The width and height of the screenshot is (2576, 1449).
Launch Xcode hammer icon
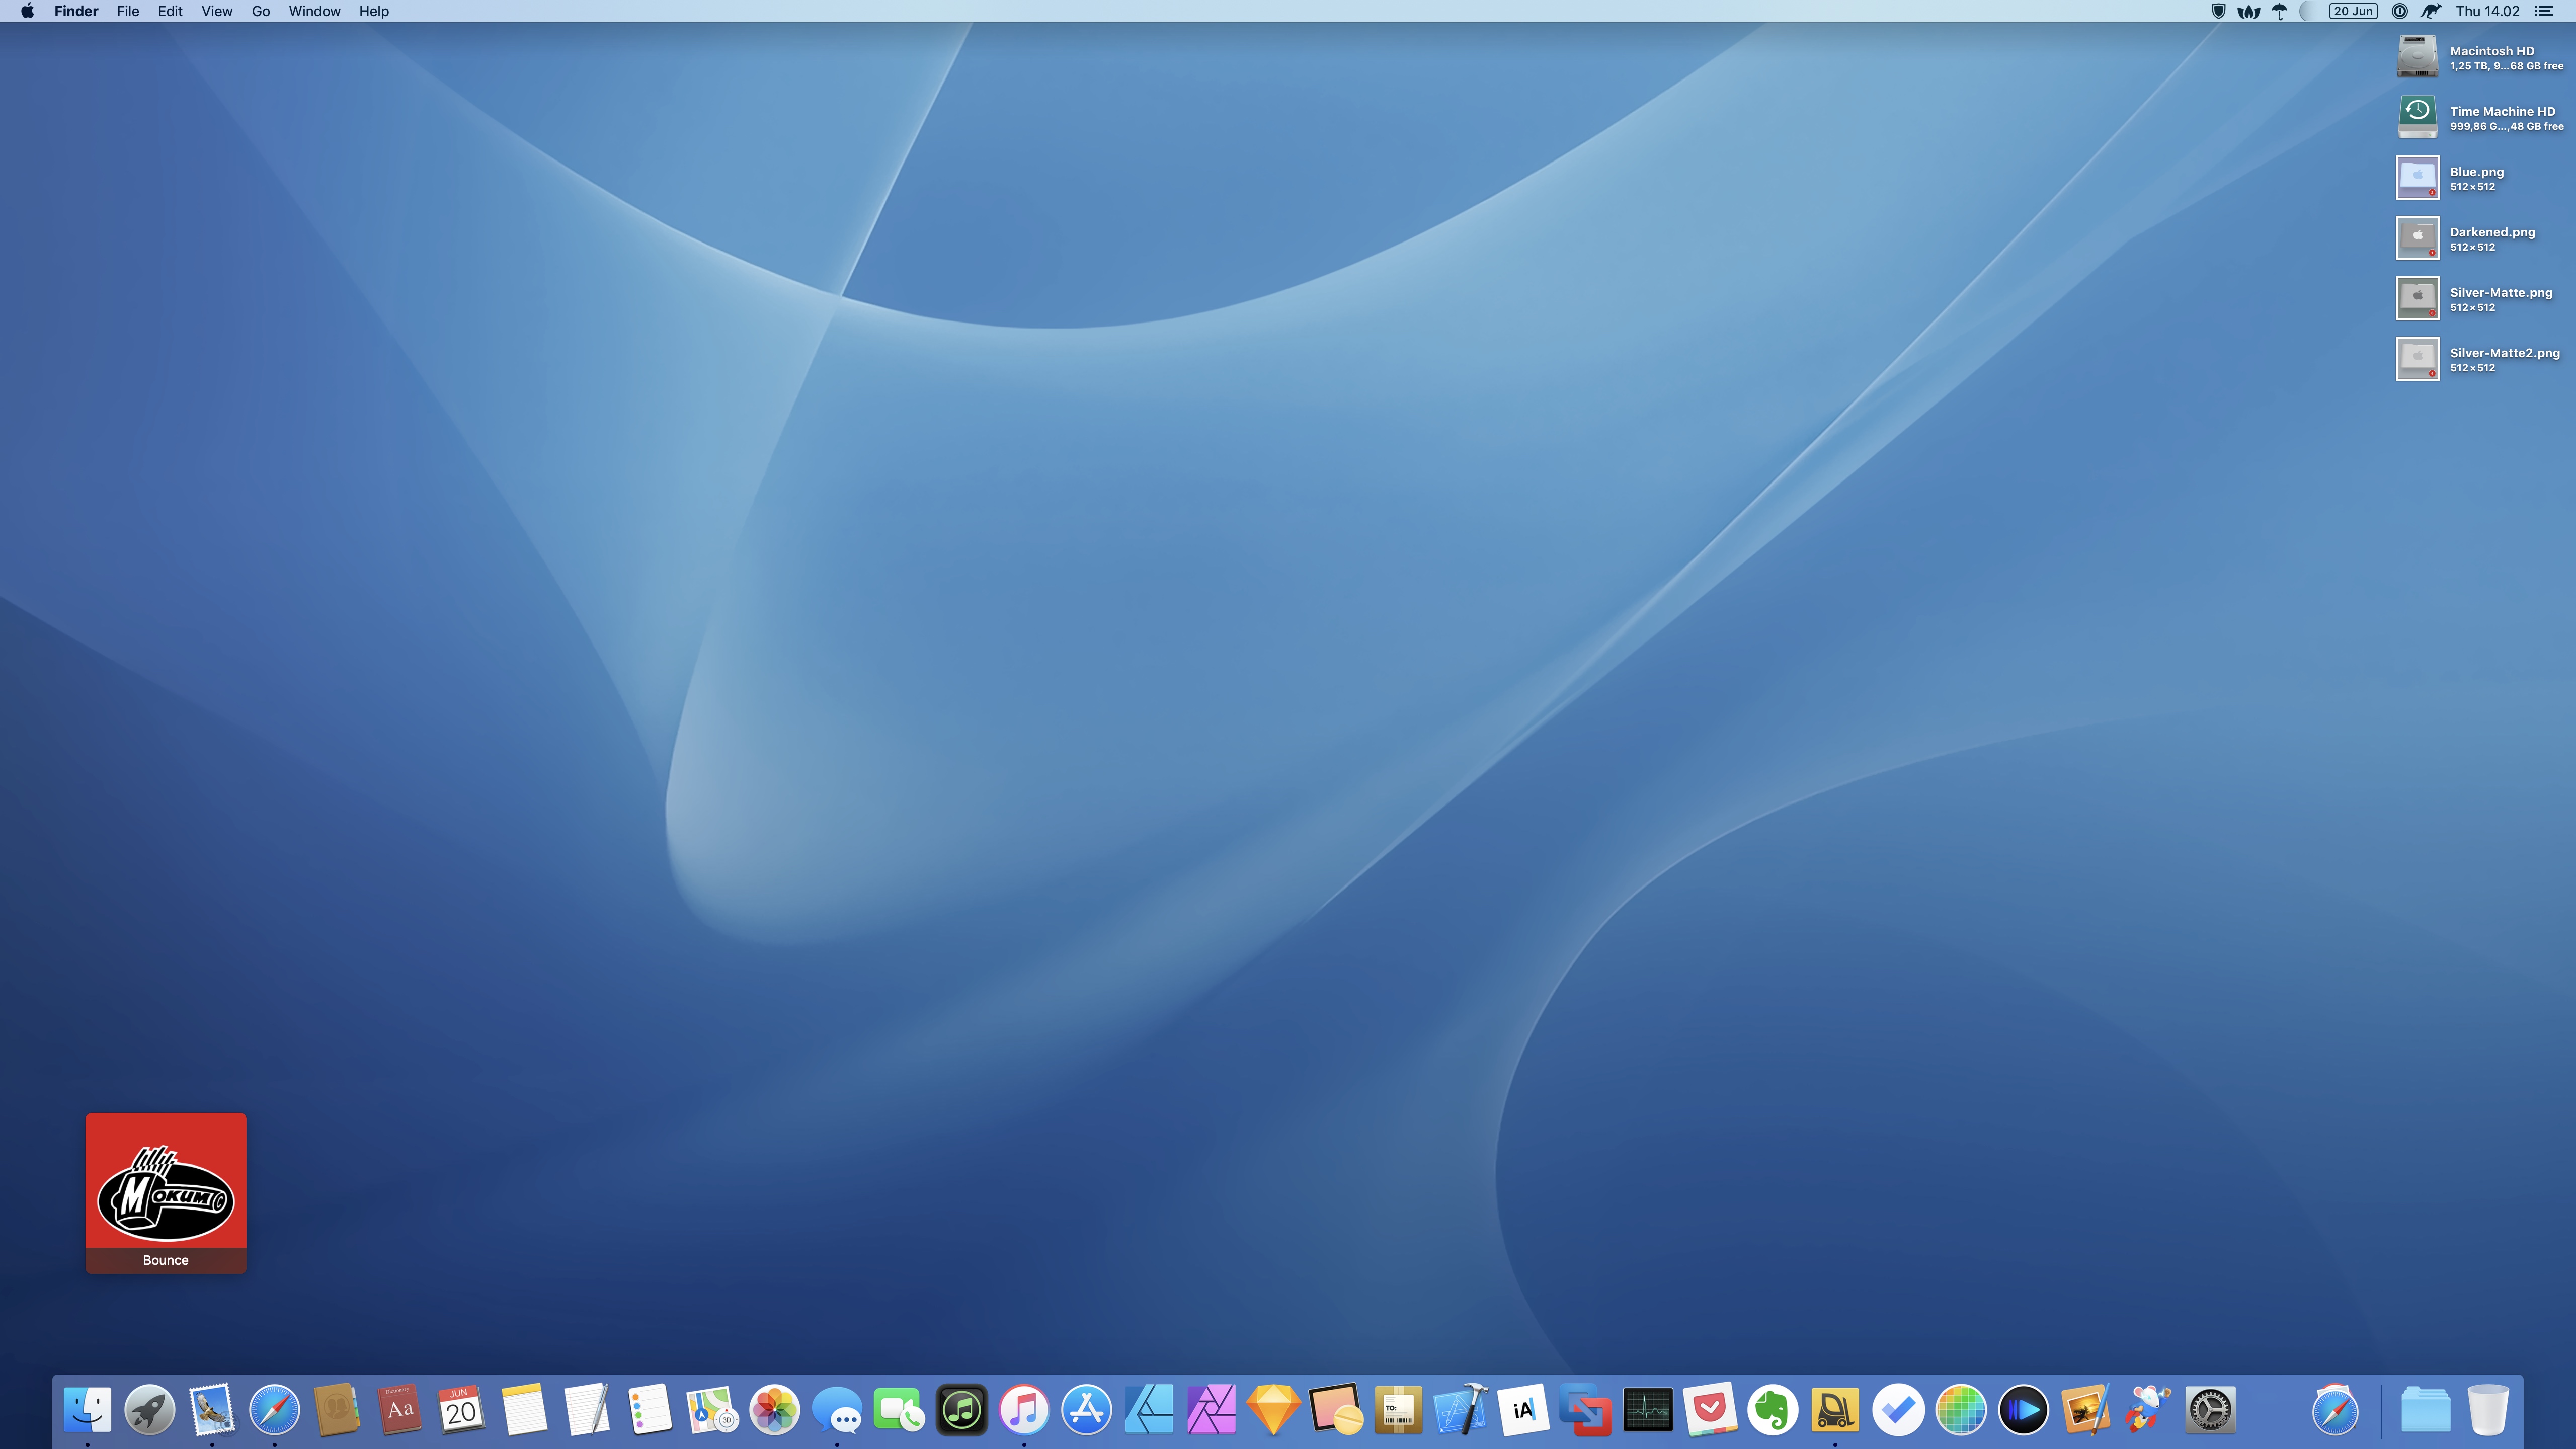[x=1461, y=1410]
